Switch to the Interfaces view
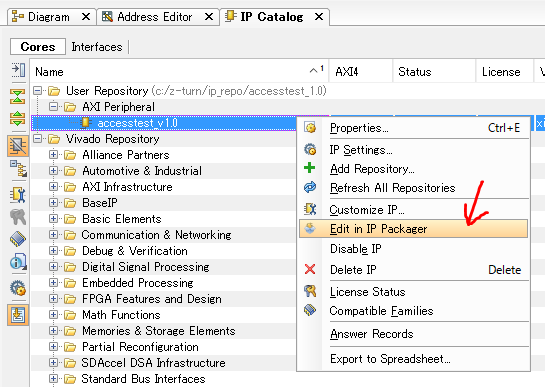545x387 pixels. (97, 47)
